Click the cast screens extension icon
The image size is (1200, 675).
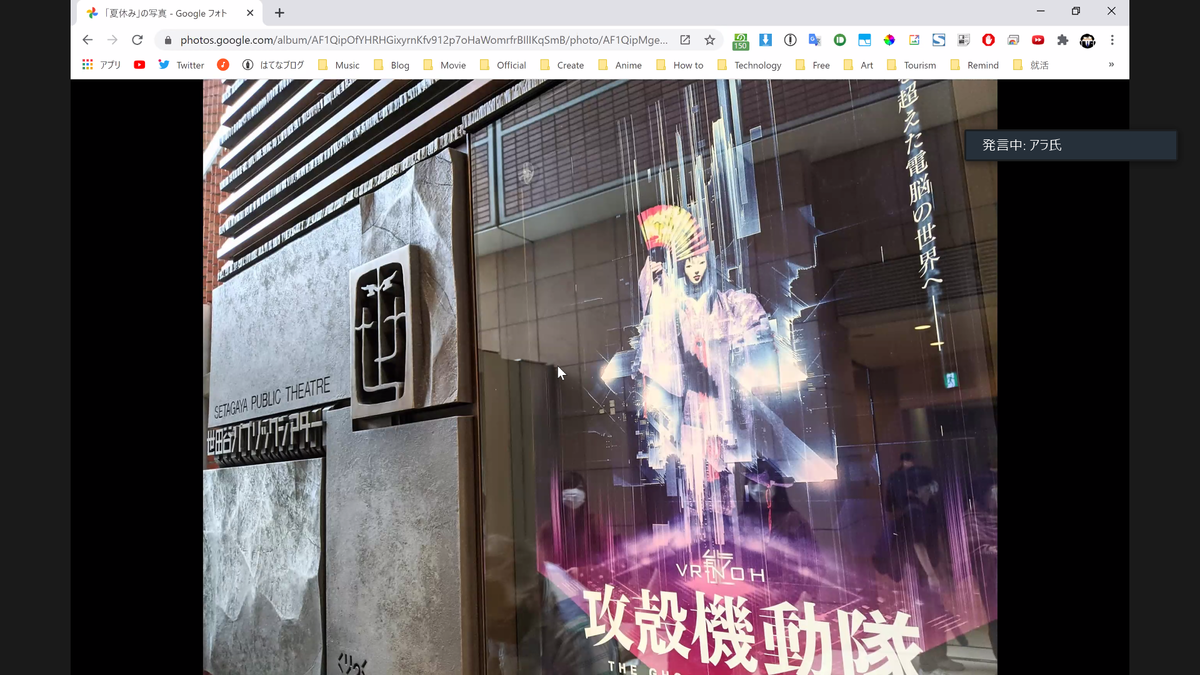point(1013,40)
